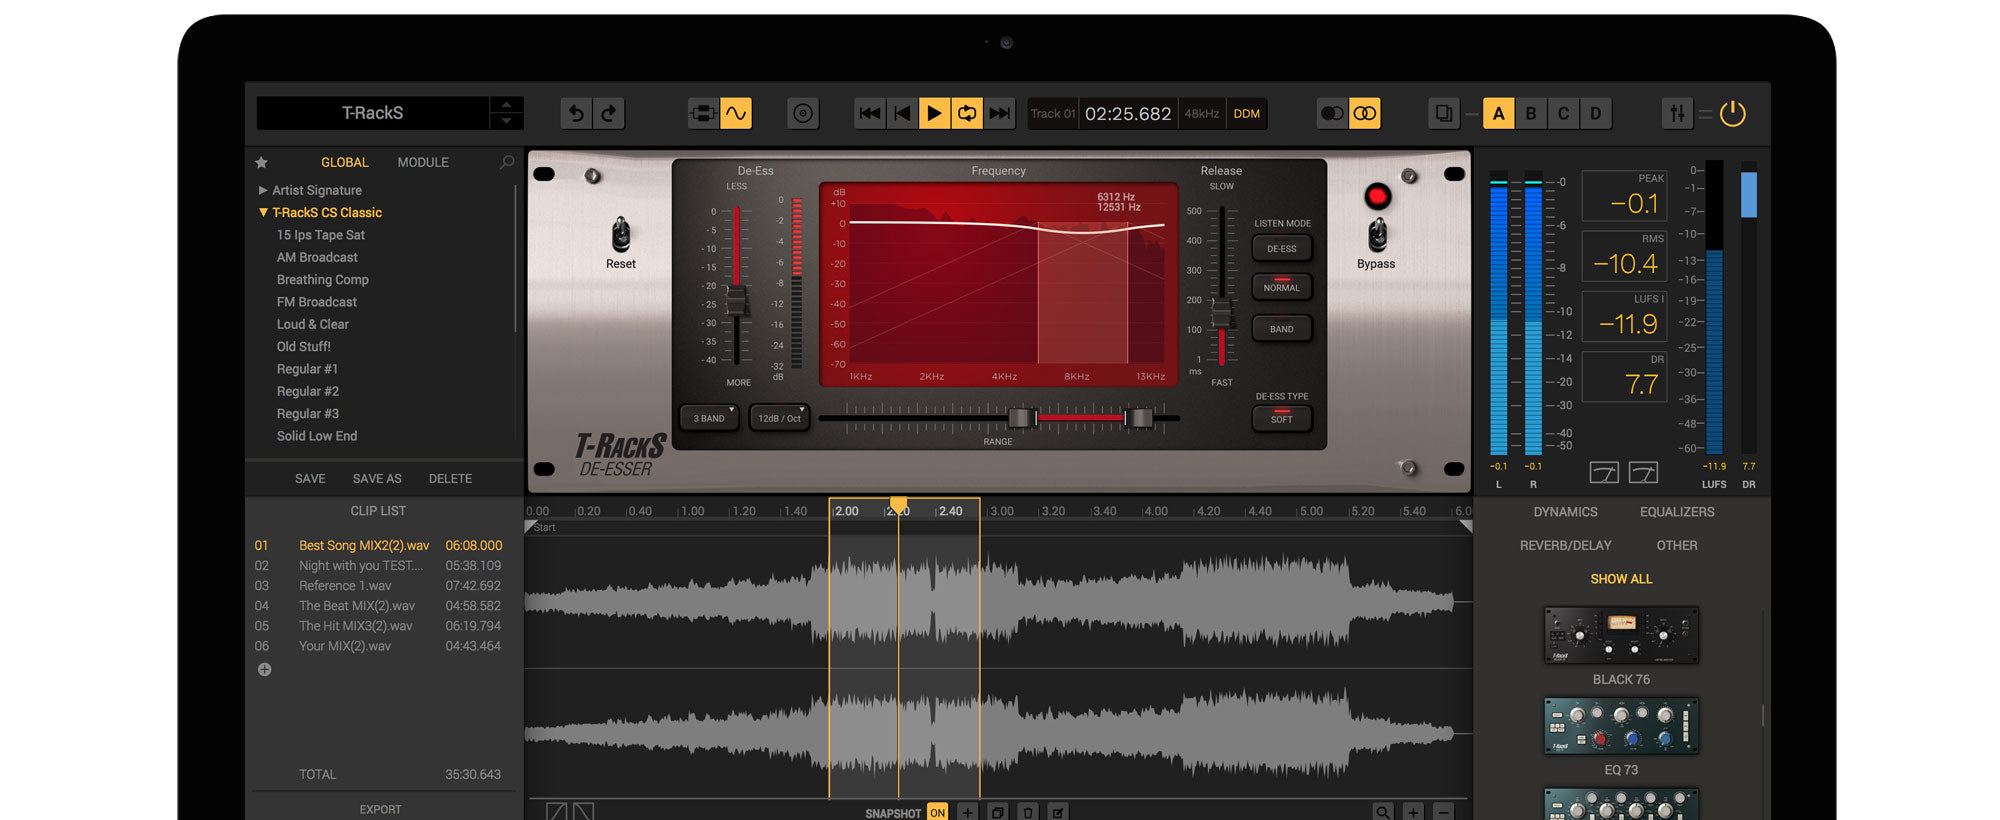Viewport: 2000px width, 820px height.
Task: Copy settings between A/B/C/D slots
Action: pos(1444,114)
